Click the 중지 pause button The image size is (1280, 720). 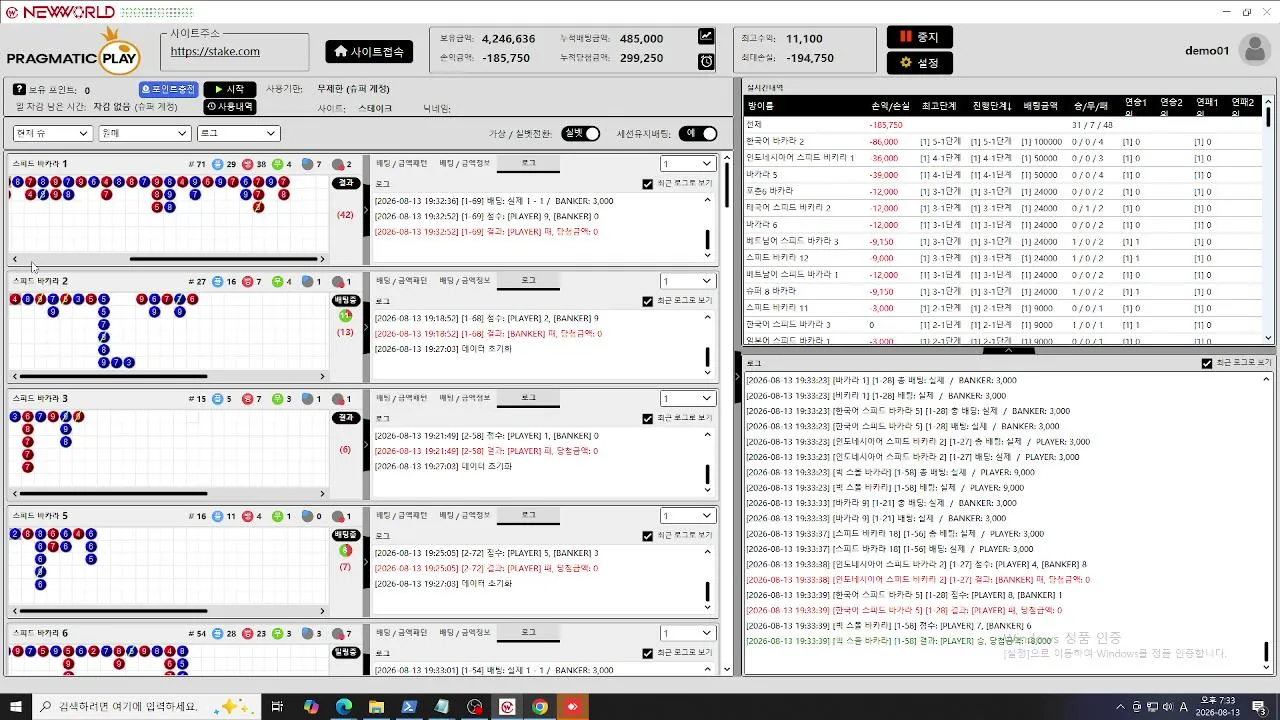919,37
